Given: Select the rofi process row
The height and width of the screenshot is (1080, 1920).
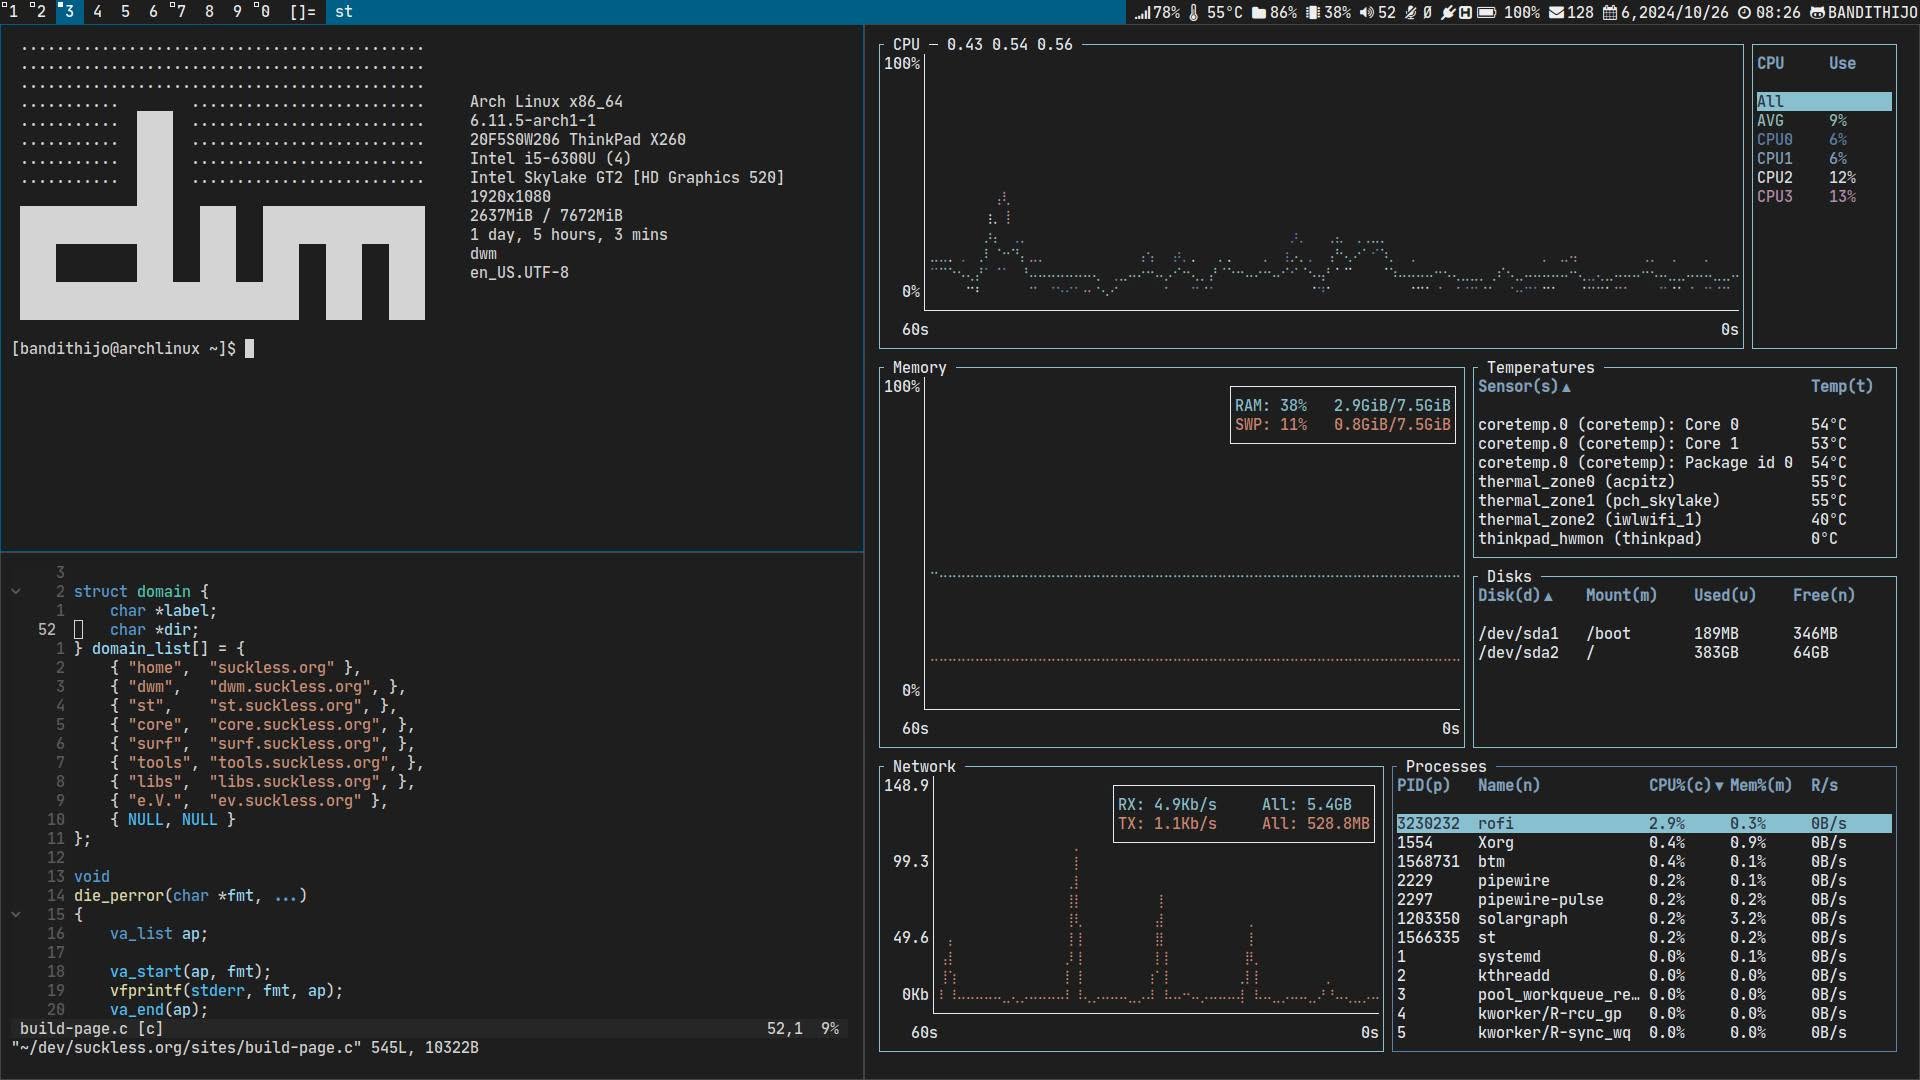Looking at the screenshot, I should (x=1644, y=824).
